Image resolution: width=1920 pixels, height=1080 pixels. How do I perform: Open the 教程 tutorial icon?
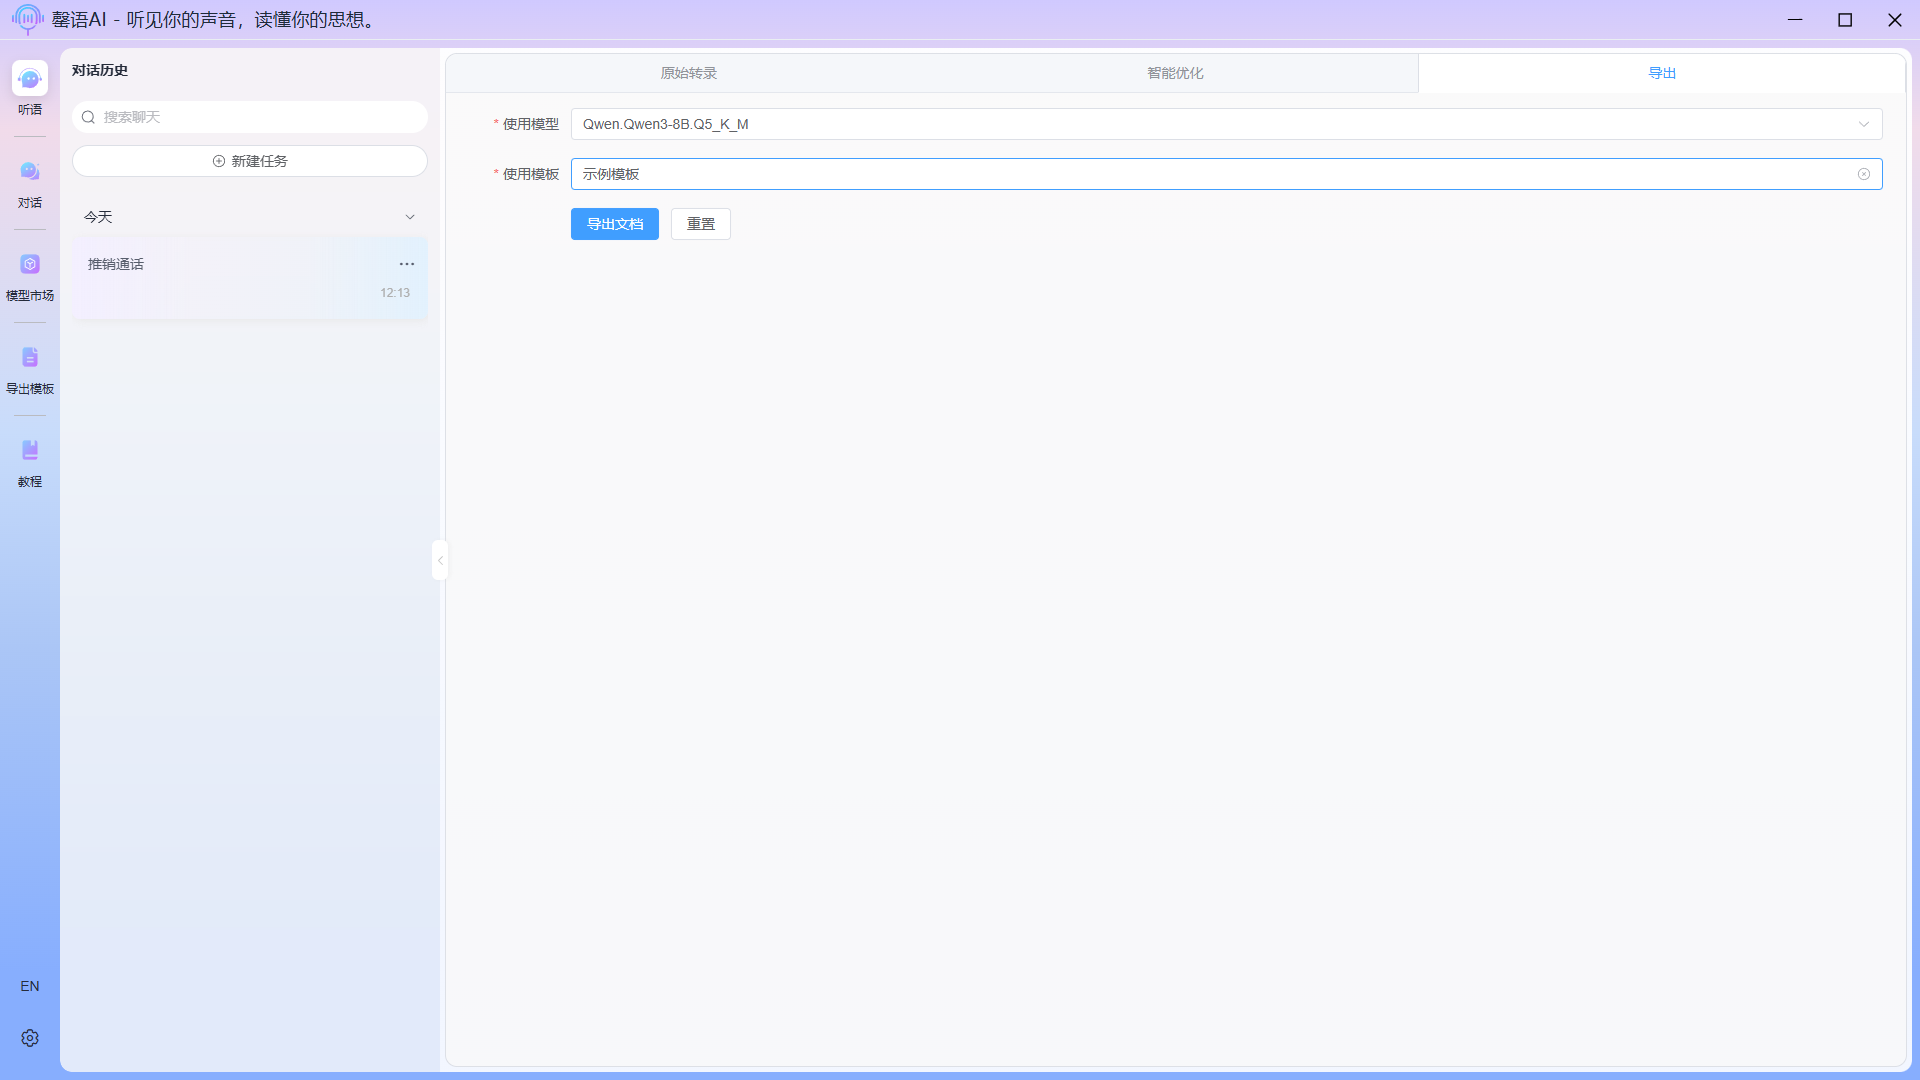point(30,451)
